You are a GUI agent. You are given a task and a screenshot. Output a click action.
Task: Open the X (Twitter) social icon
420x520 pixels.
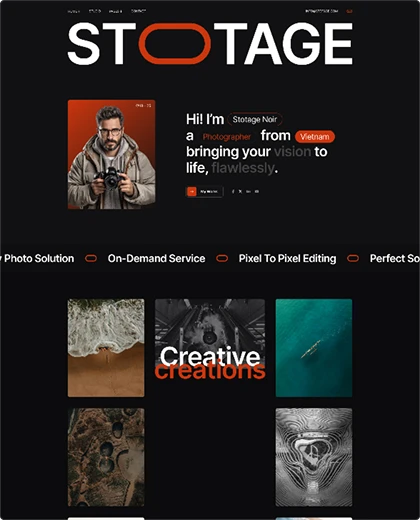[240, 191]
